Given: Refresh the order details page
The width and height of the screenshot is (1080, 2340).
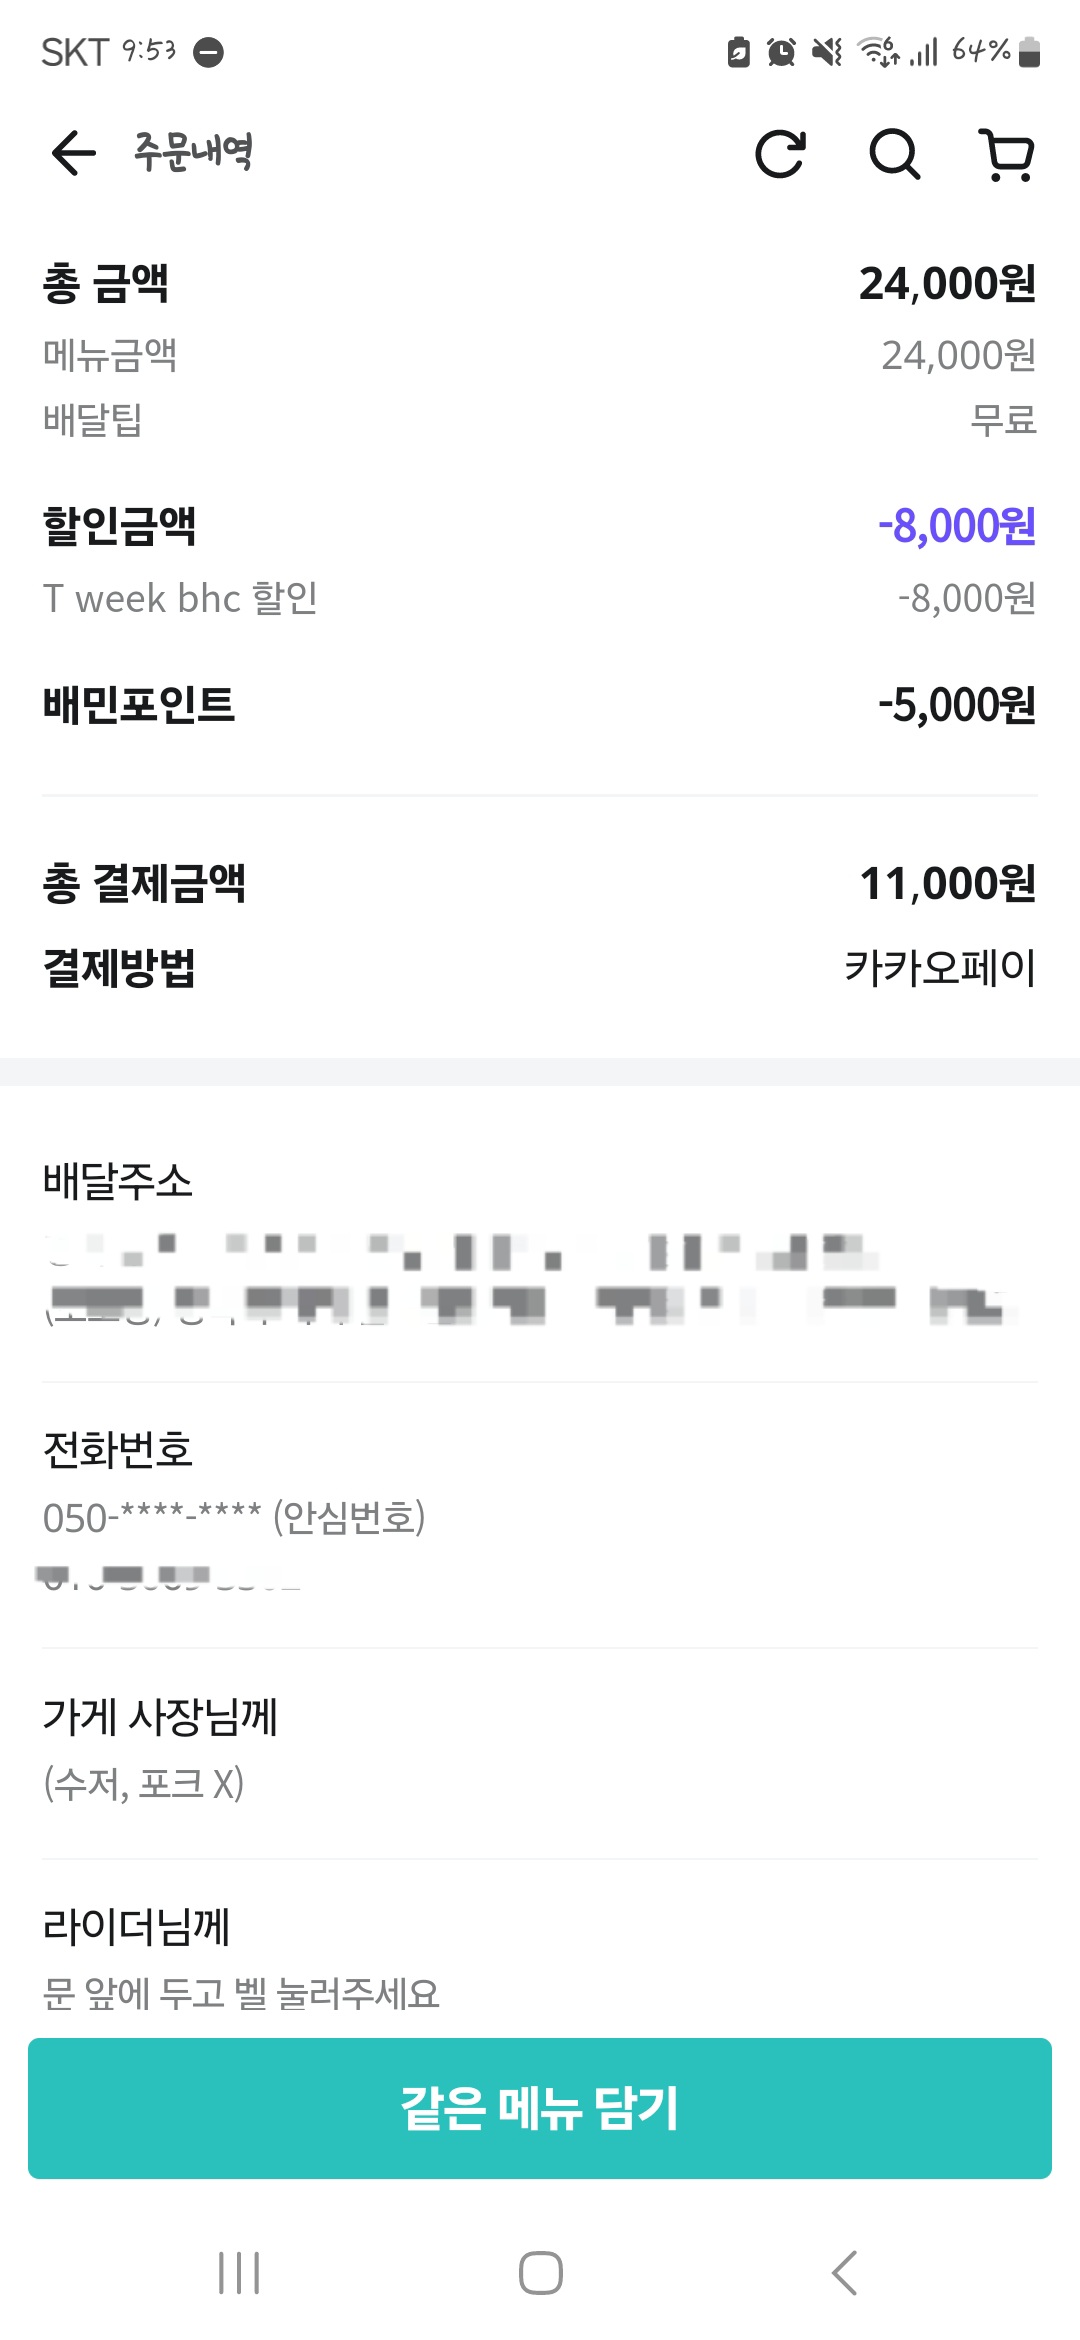Looking at the screenshot, I should point(780,154).
